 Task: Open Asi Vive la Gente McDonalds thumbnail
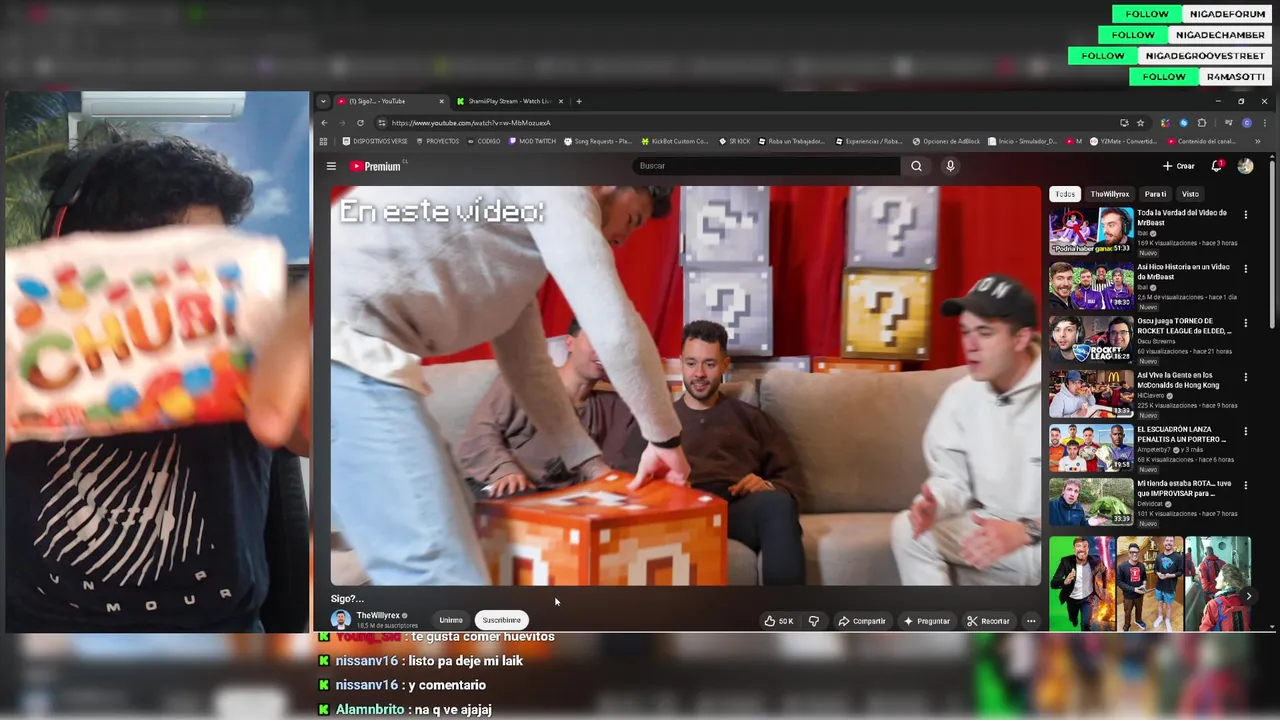[x=1091, y=393]
